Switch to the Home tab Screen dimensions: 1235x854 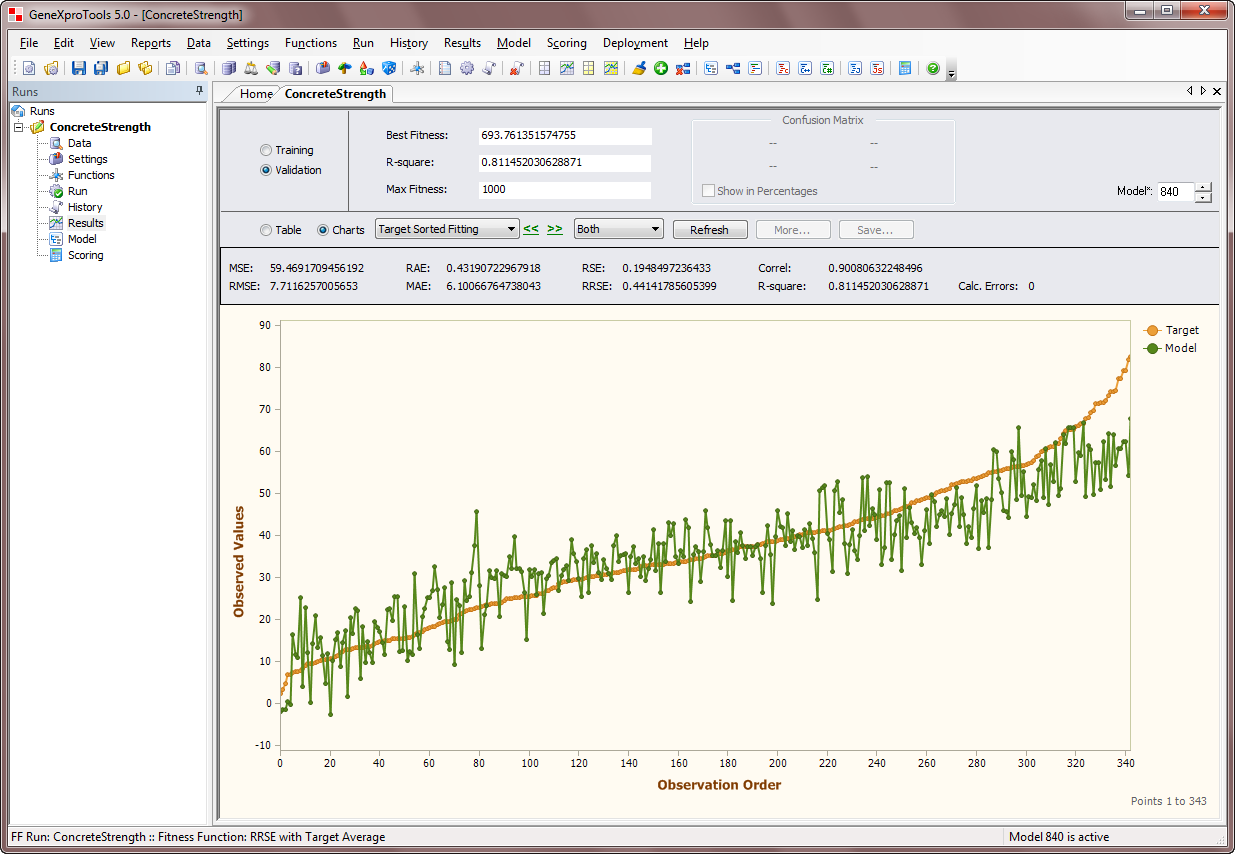tap(255, 94)
